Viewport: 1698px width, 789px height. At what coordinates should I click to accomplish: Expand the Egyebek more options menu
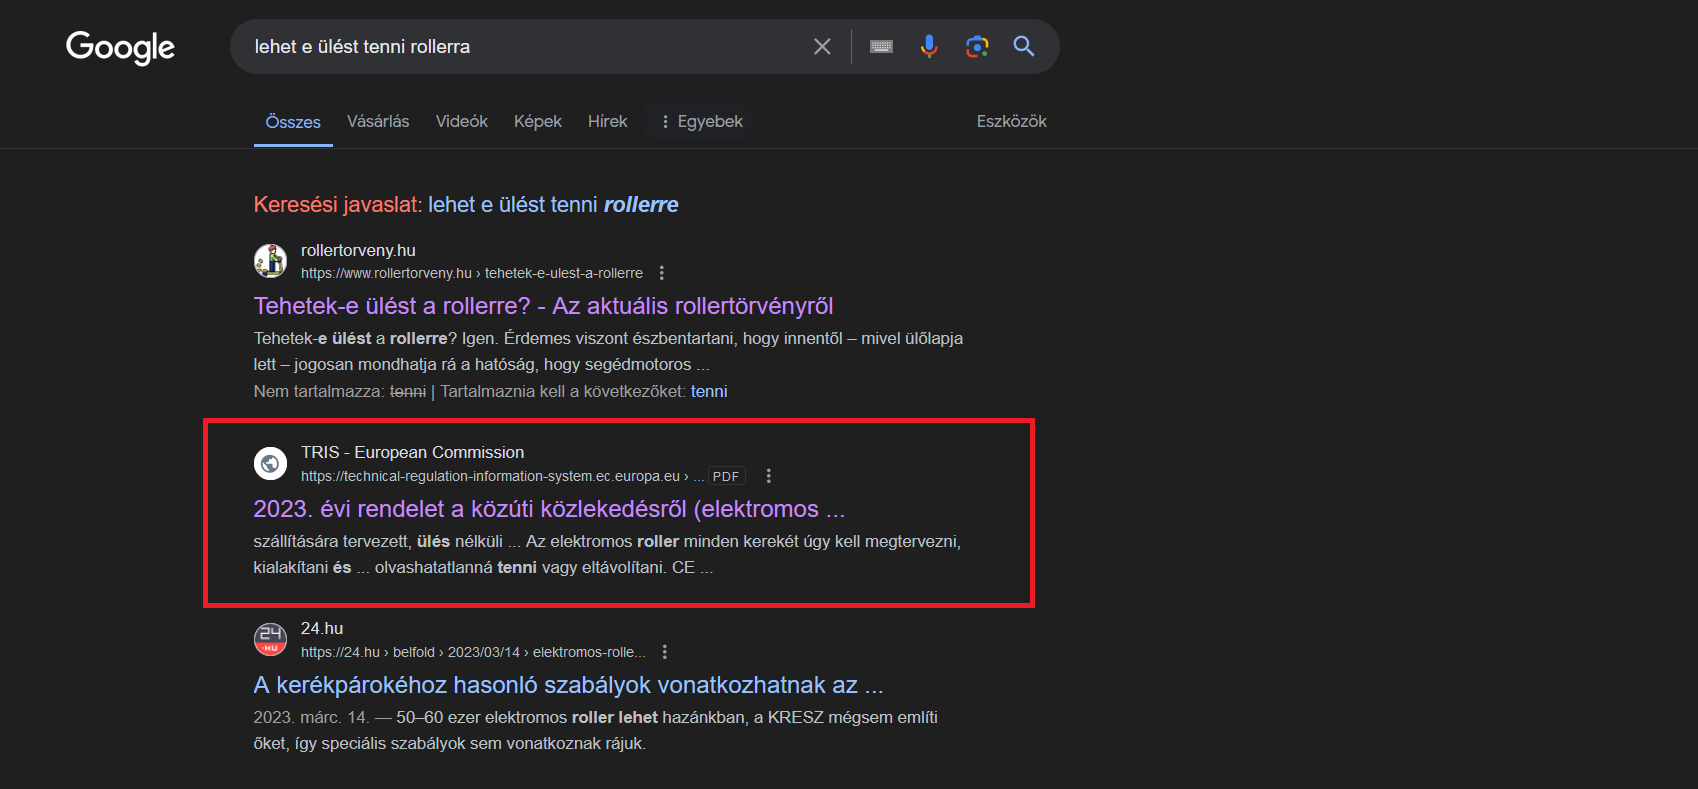(x=701, y=121)
